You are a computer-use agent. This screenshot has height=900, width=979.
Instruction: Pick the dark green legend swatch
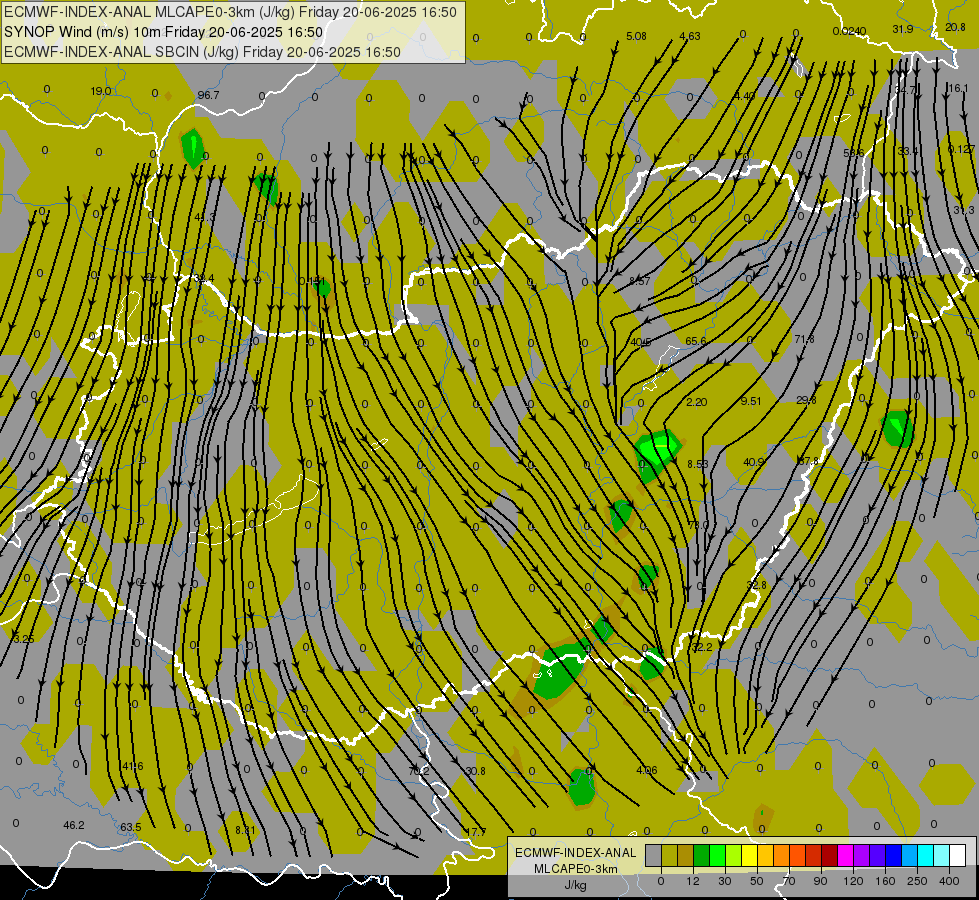[x=701, y=855]
